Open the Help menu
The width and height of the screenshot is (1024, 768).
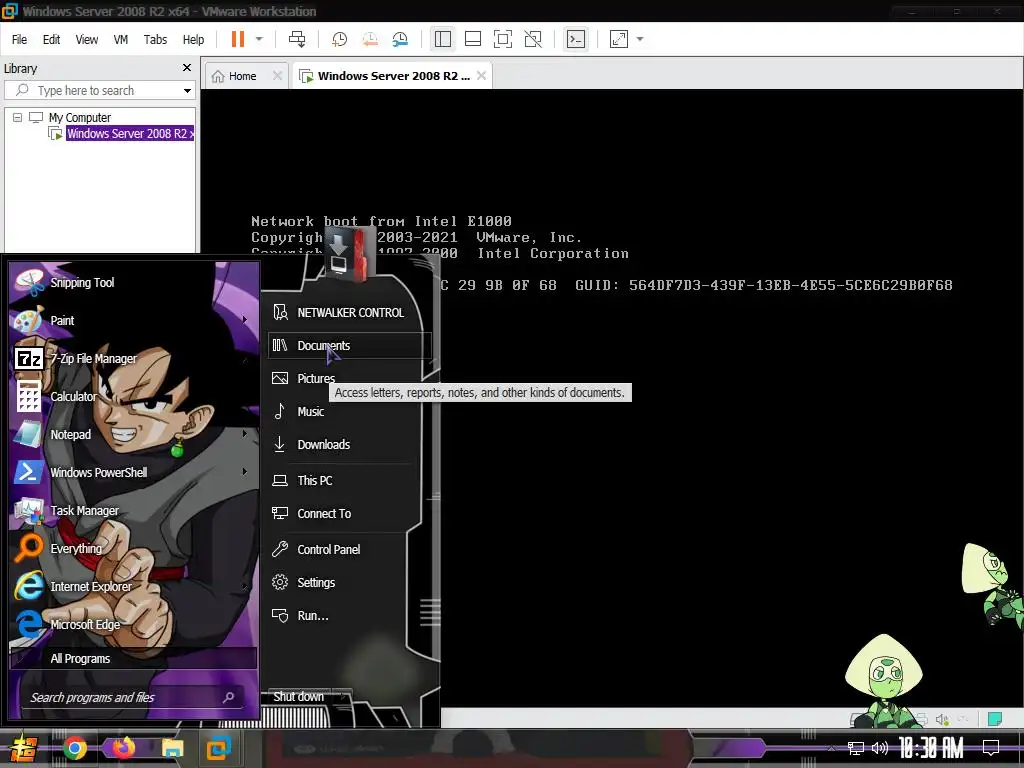pos(193,40)
